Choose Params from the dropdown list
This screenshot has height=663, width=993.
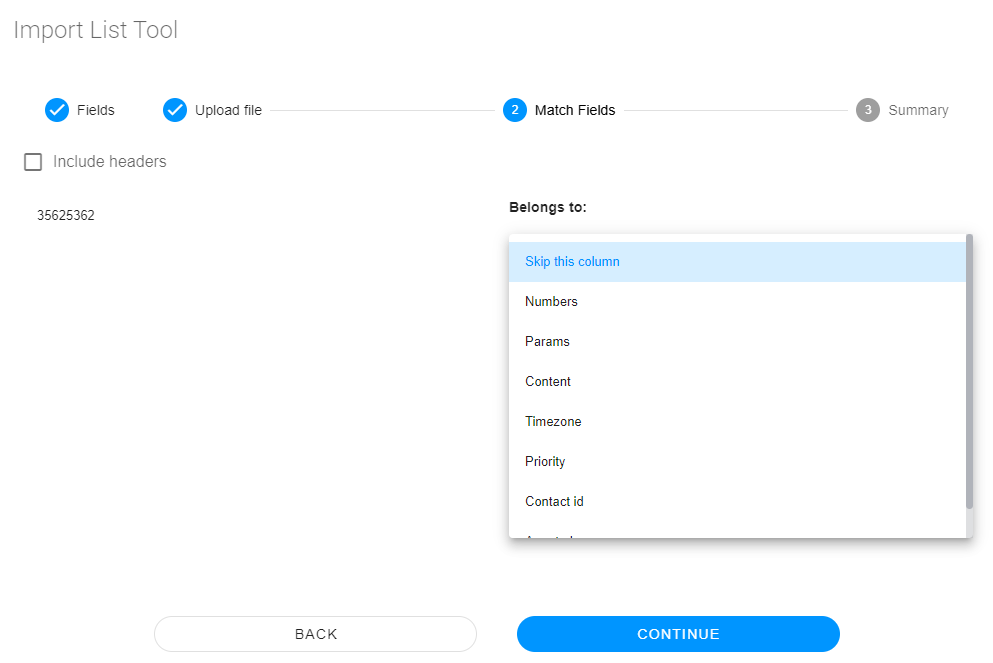[547, 342]
